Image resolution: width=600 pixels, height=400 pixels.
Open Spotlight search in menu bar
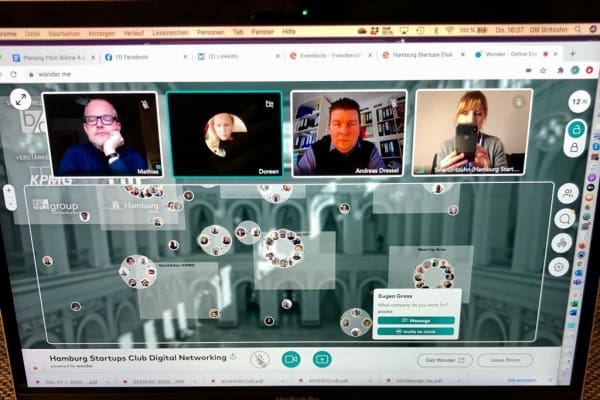(x=578, y=29)
